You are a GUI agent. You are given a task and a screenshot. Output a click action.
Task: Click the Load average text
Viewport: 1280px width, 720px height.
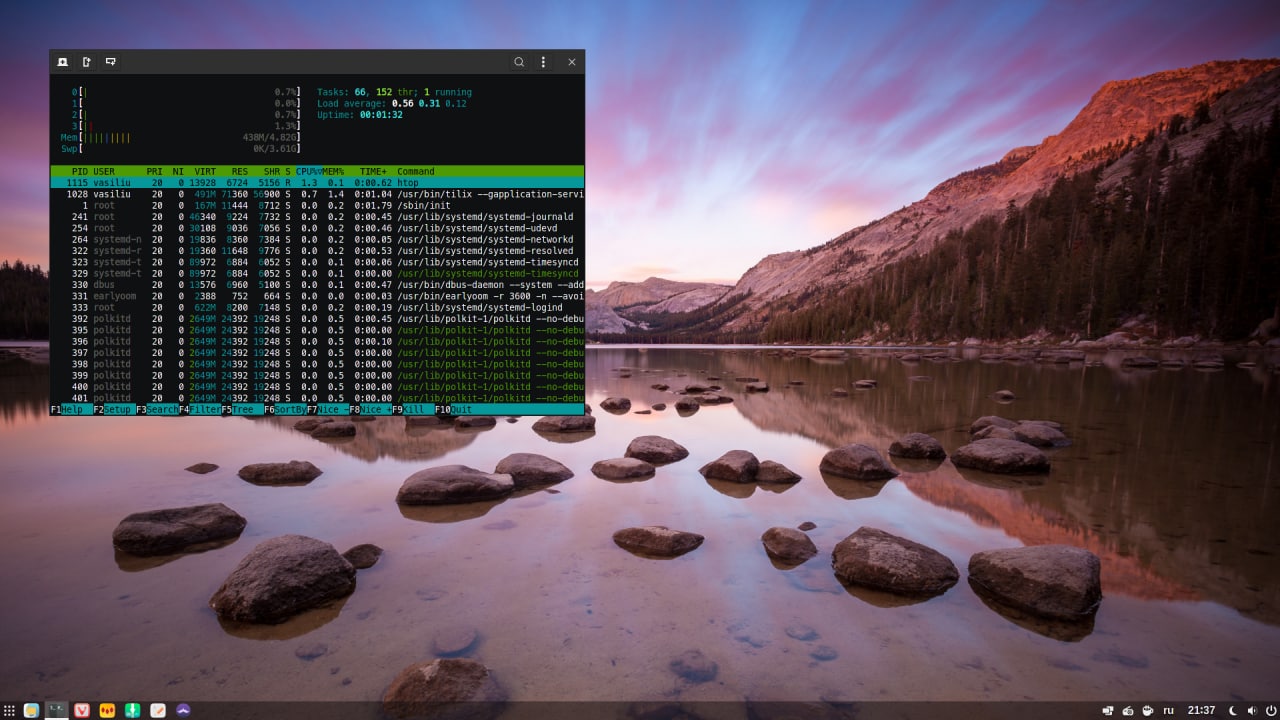point(392,103)
